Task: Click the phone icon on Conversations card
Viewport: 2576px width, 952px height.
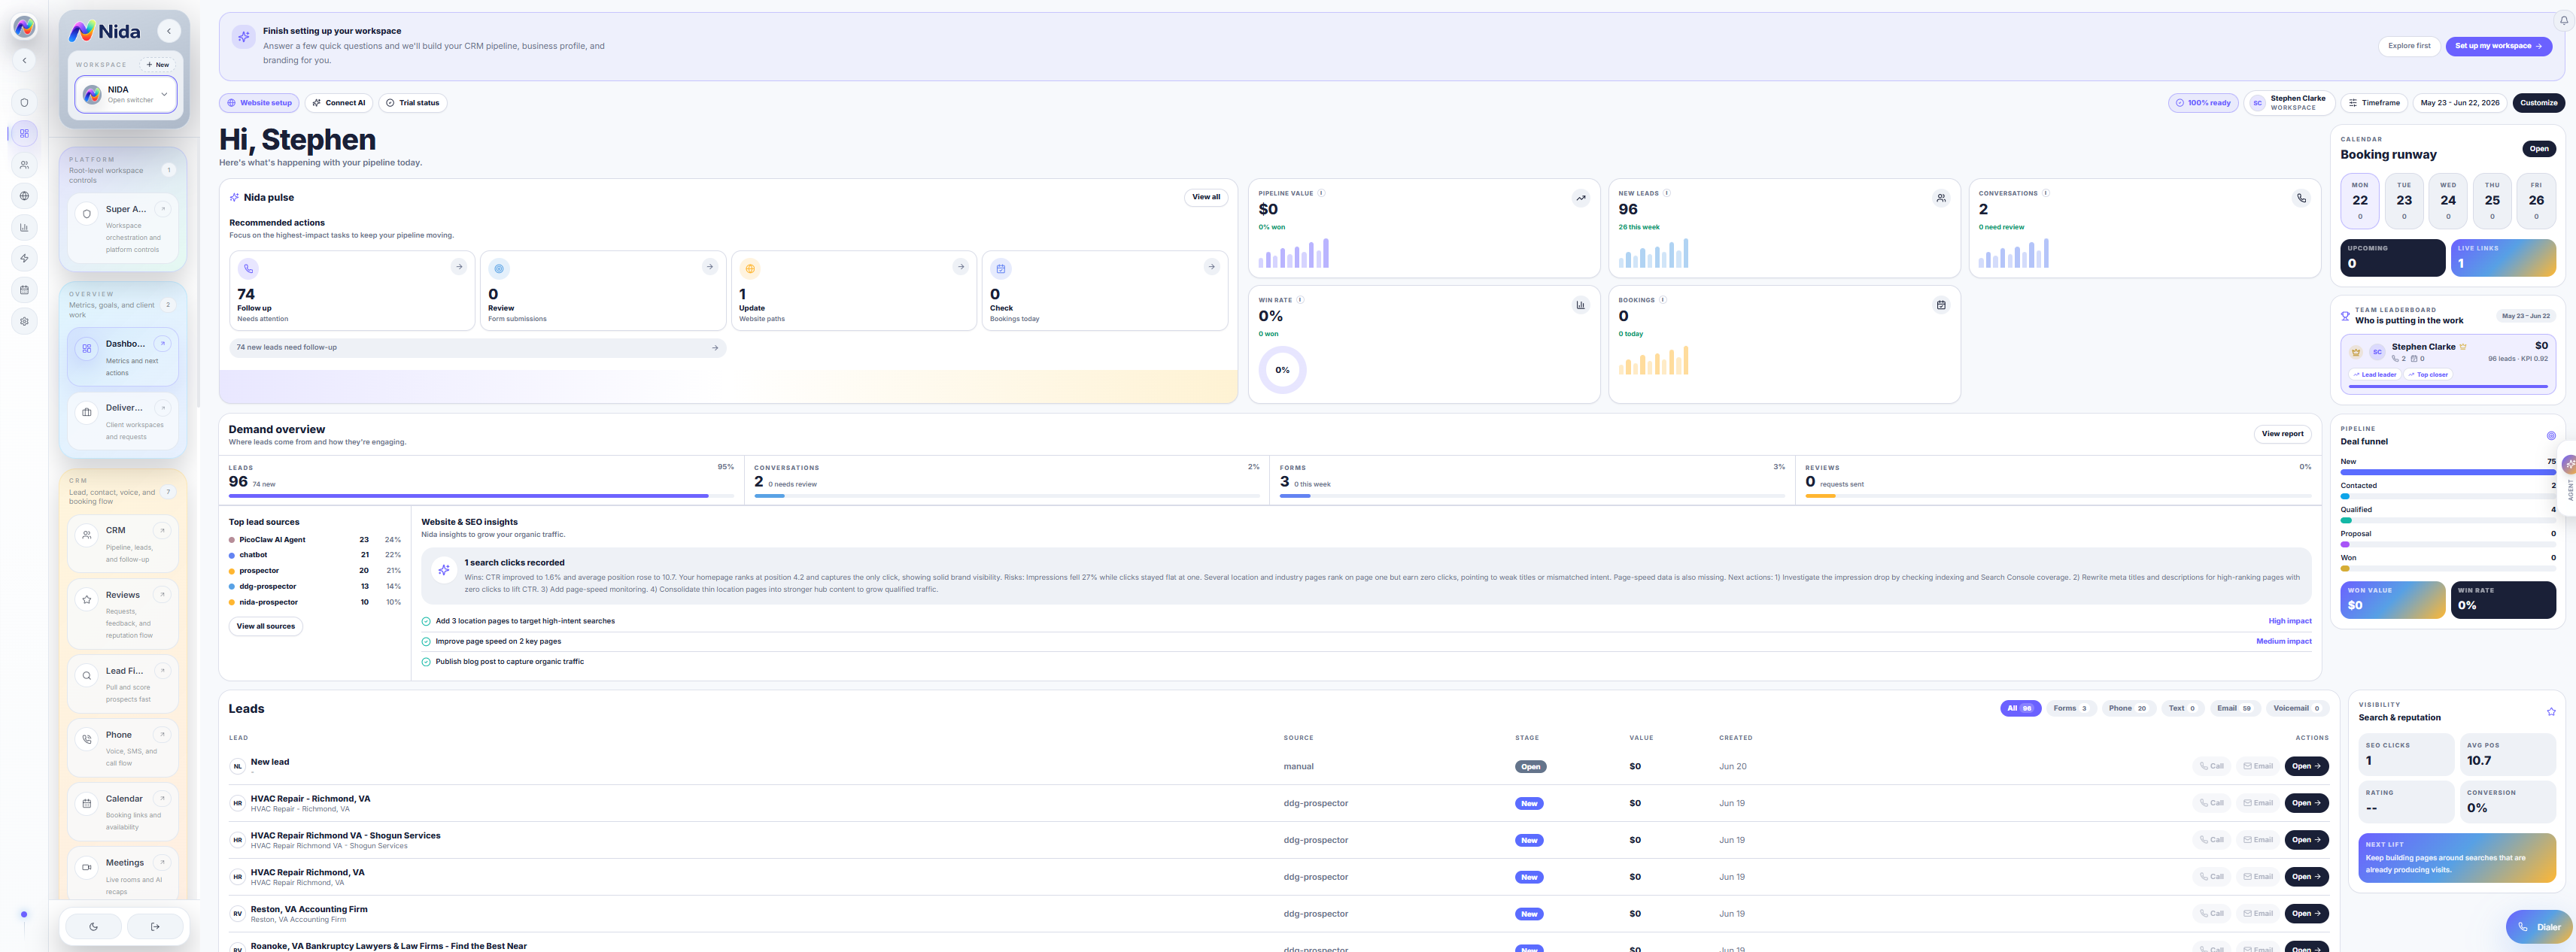Action: coord(2301,198)
